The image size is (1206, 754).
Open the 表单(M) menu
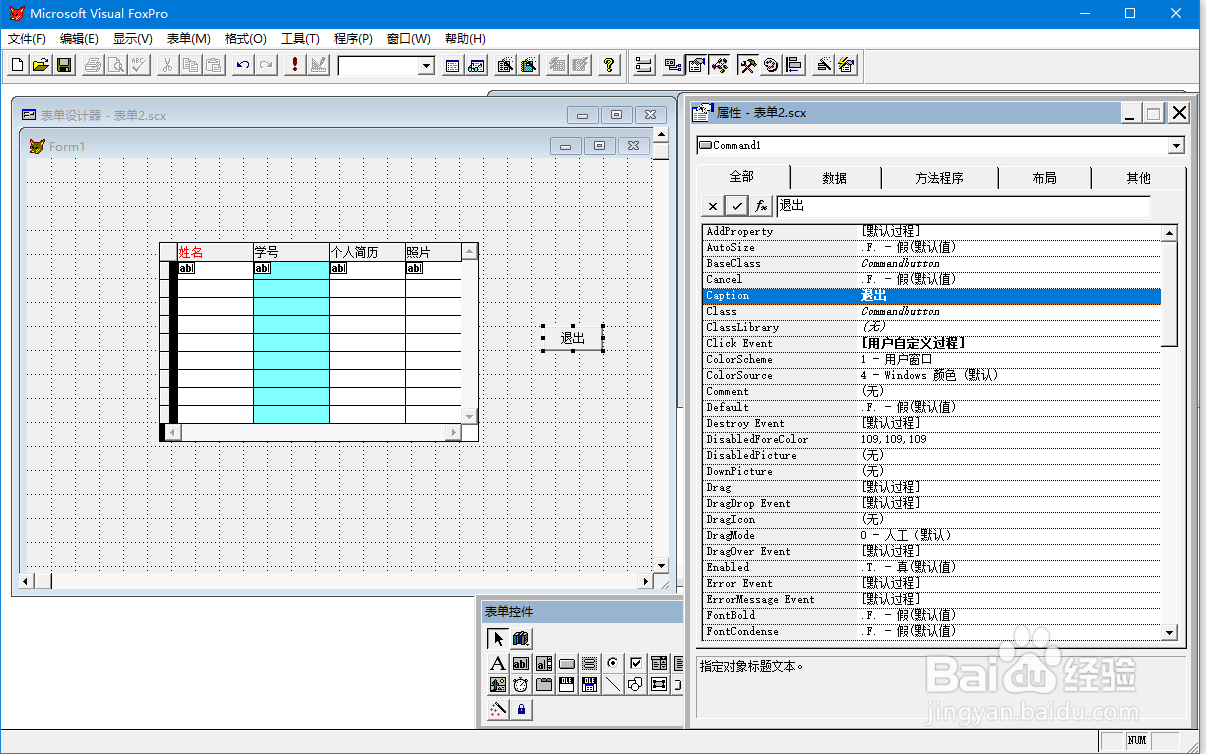(x=188, y=39)
